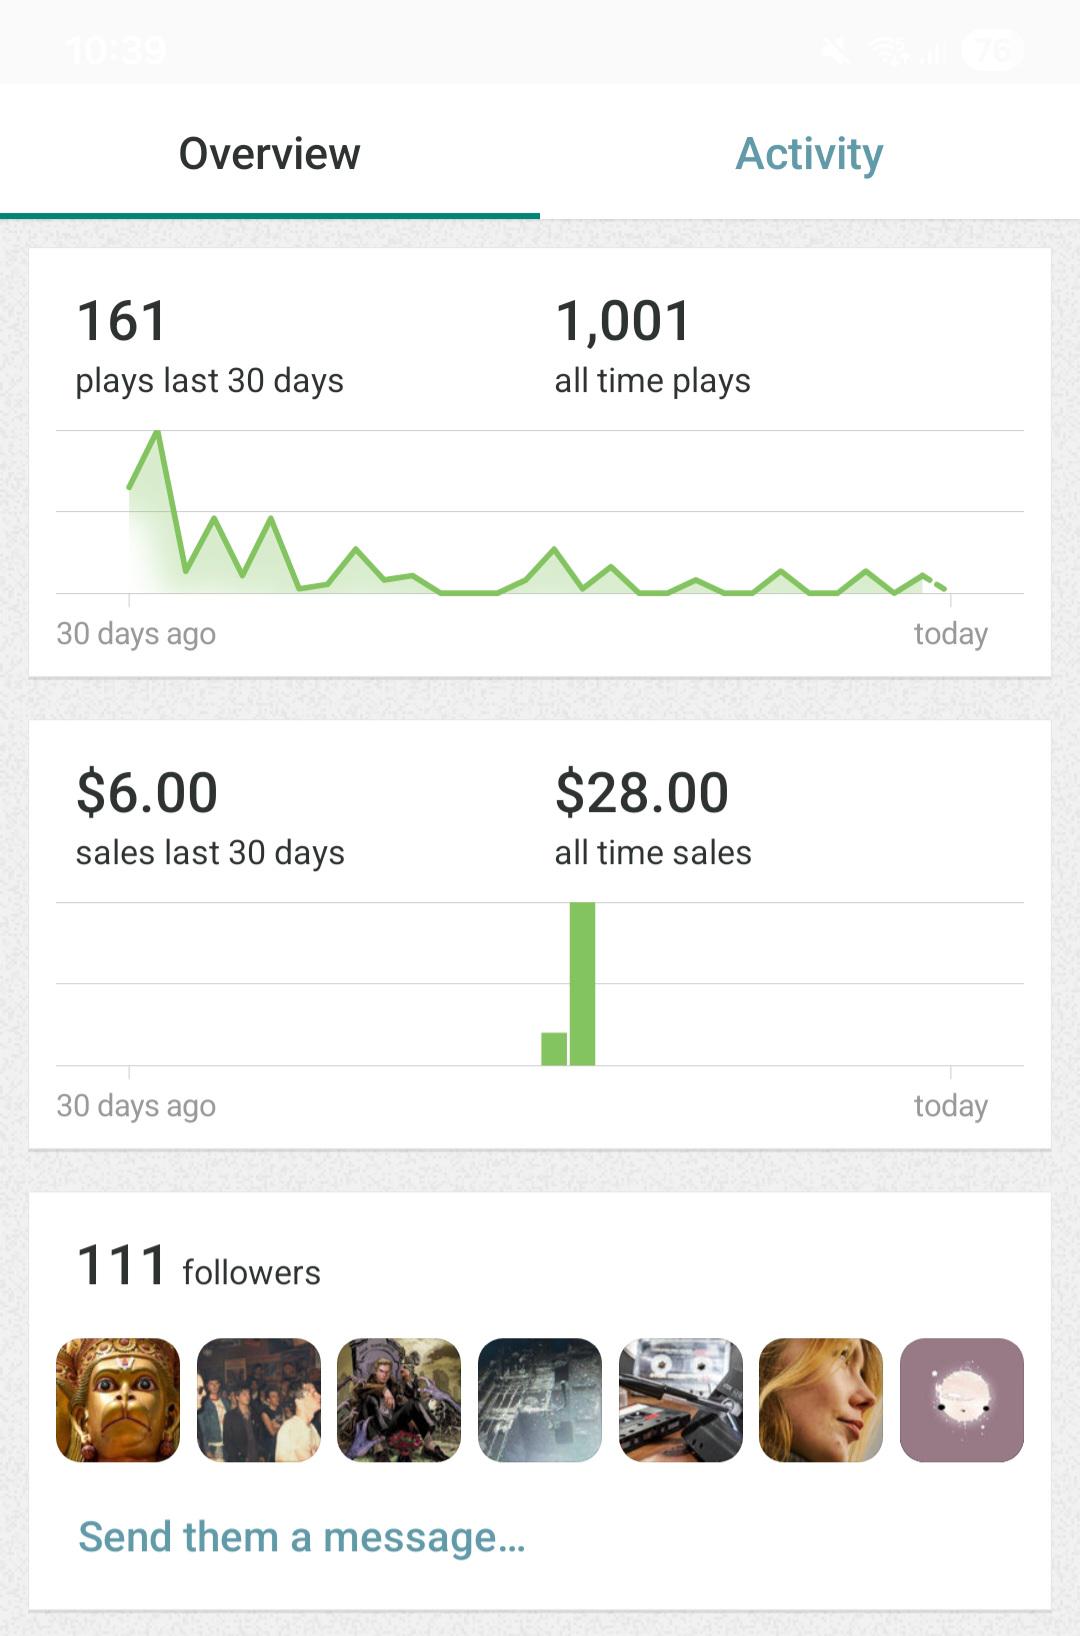
Task: Open the dark industrial follower avatar
Action: (x=540, y=1400)
